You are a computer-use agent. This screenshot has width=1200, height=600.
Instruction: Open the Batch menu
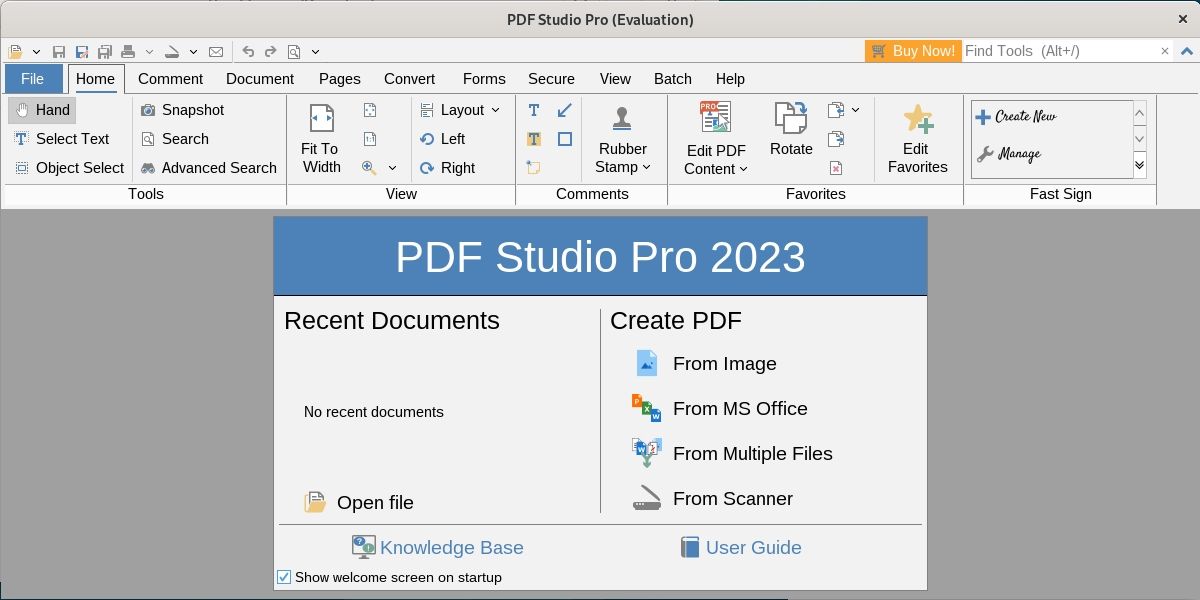(672, 79)
